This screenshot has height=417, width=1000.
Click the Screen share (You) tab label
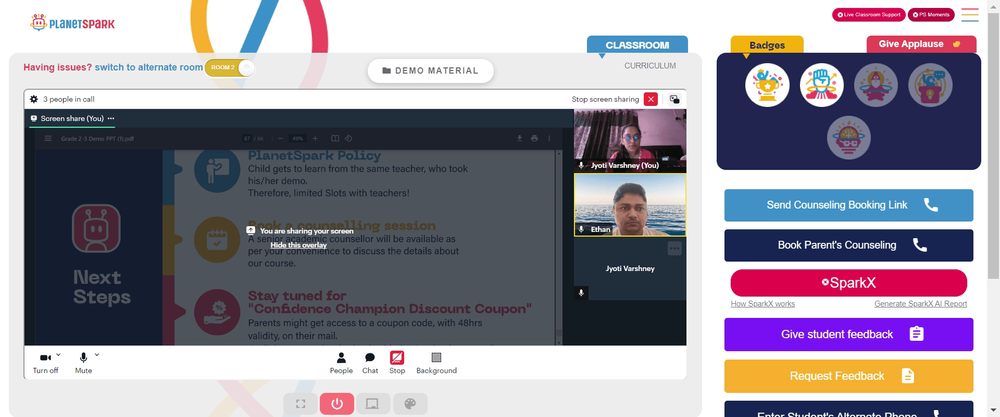[72, 119]
